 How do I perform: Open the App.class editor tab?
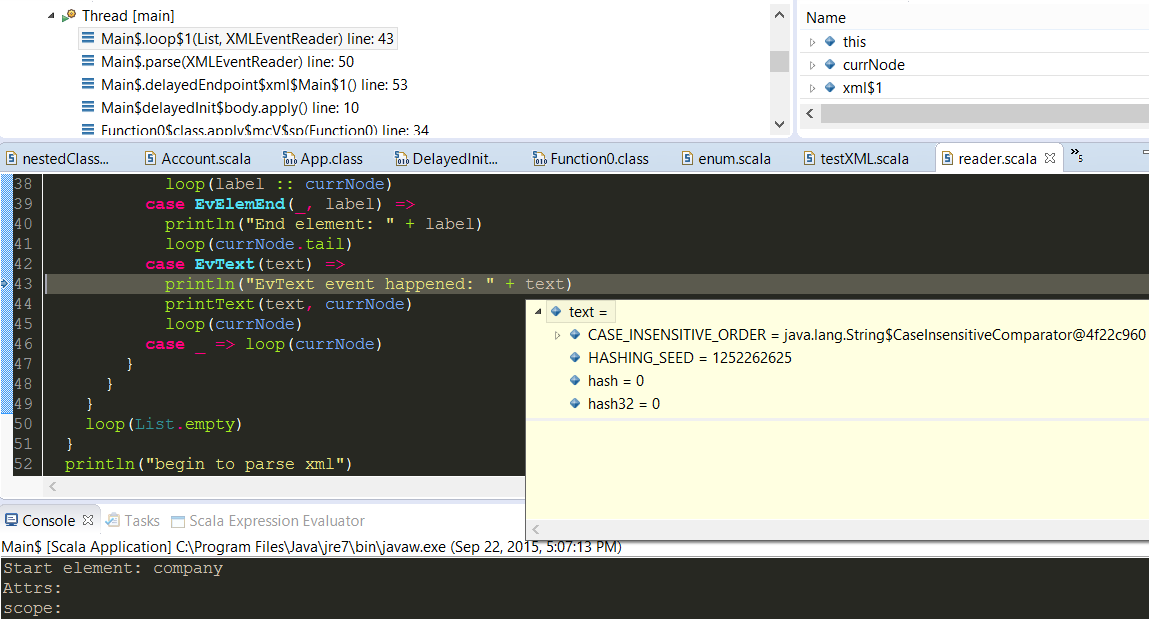pos(331,158)
